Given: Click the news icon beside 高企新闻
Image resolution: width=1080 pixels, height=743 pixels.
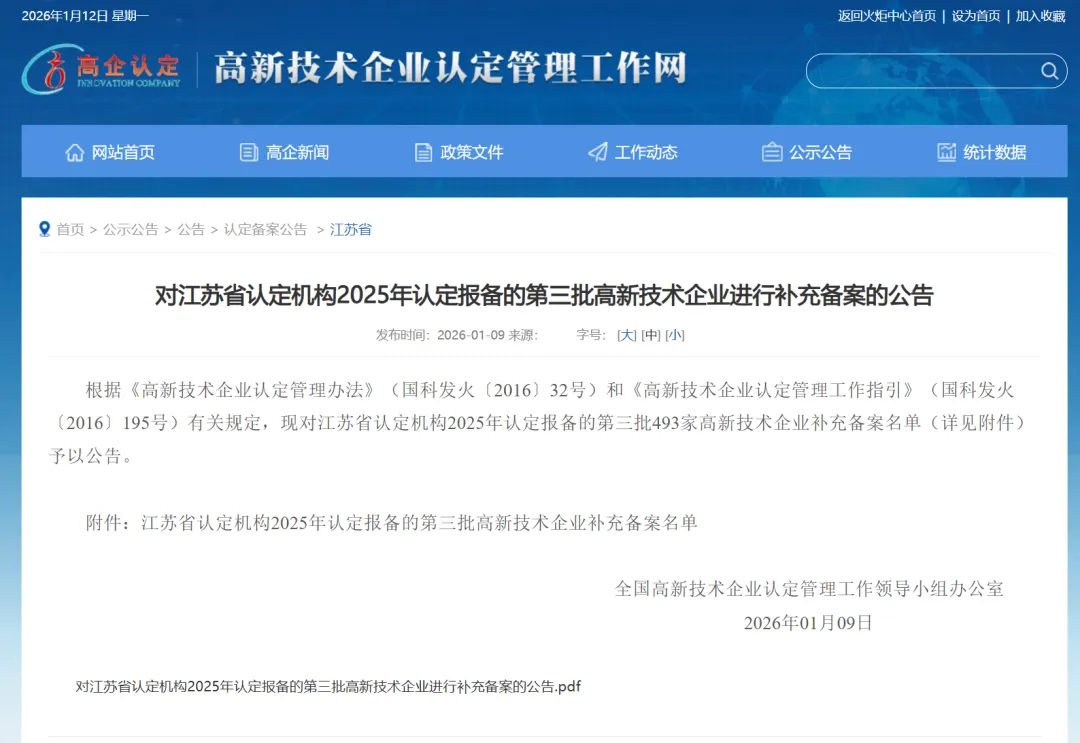Looking at the screenshot, I should point(249,152).
